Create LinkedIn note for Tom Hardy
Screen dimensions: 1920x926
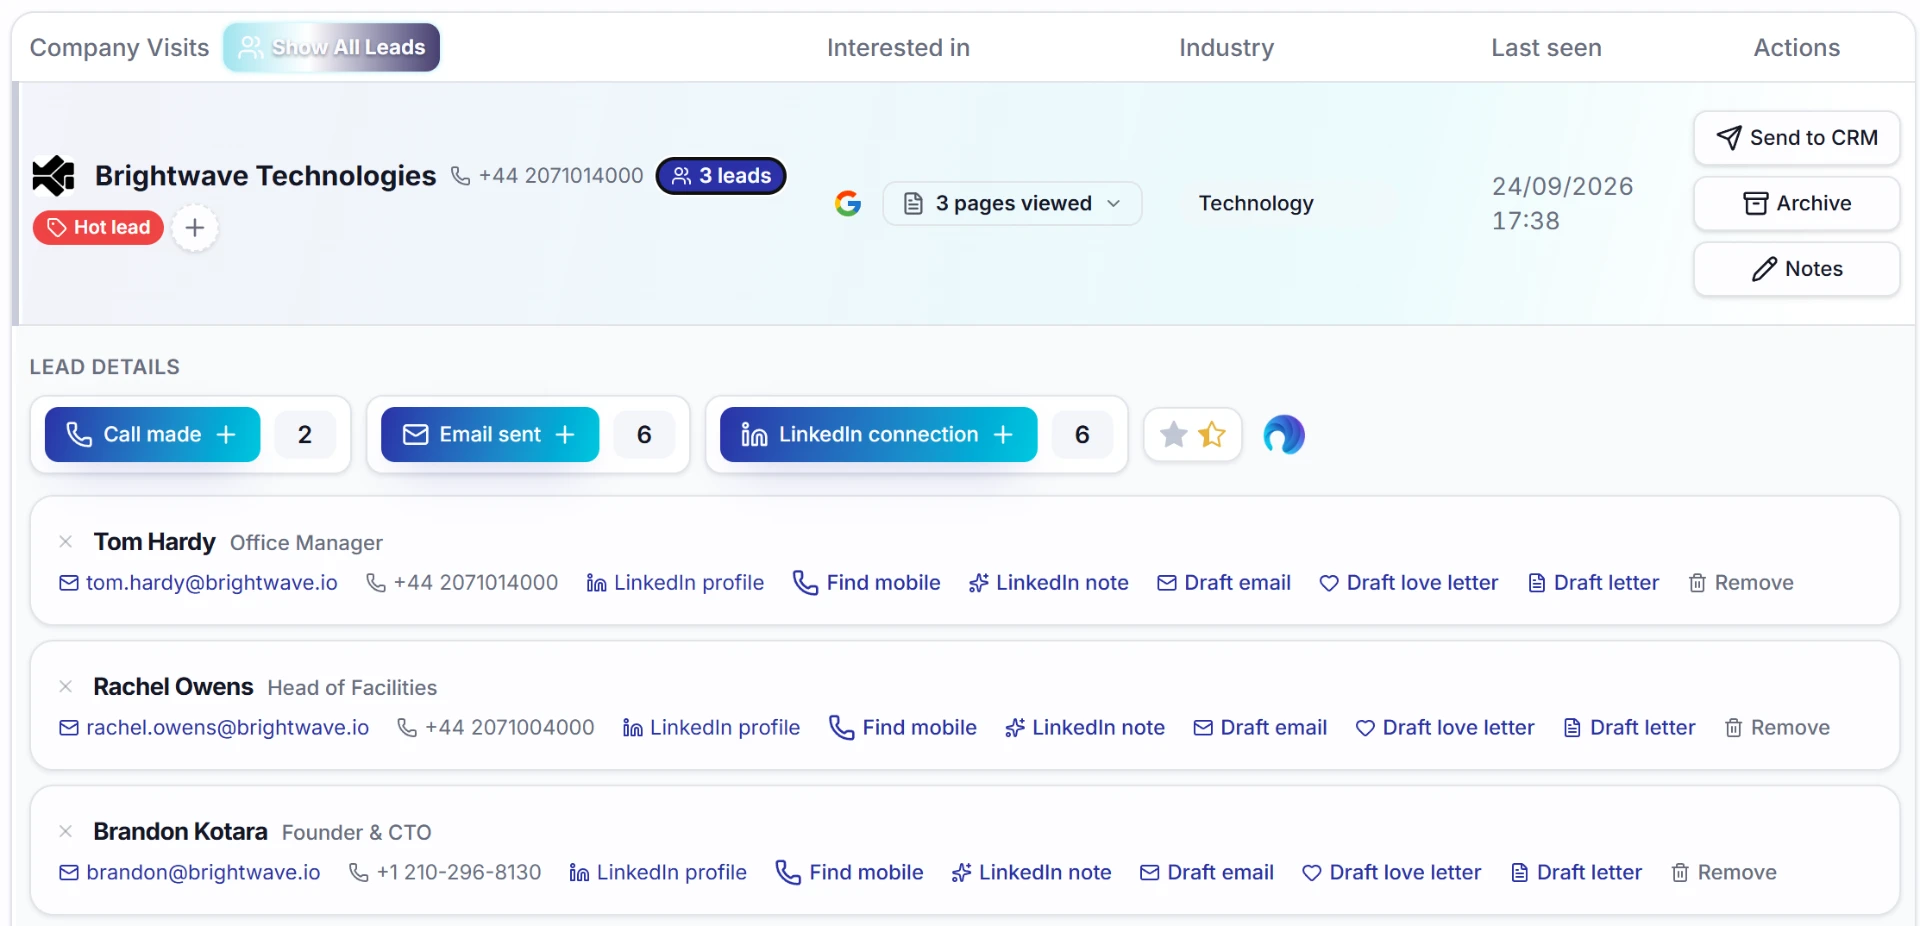[1049, 583]
